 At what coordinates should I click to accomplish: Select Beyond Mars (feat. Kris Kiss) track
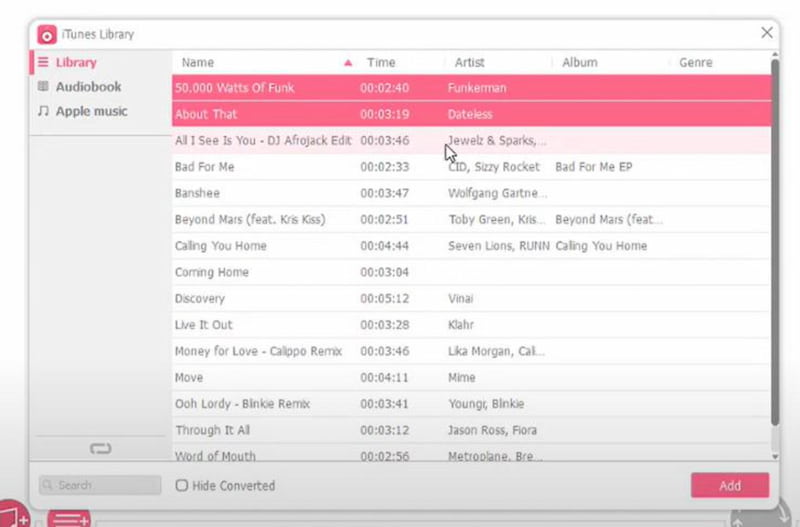click(x=250, y=219)
